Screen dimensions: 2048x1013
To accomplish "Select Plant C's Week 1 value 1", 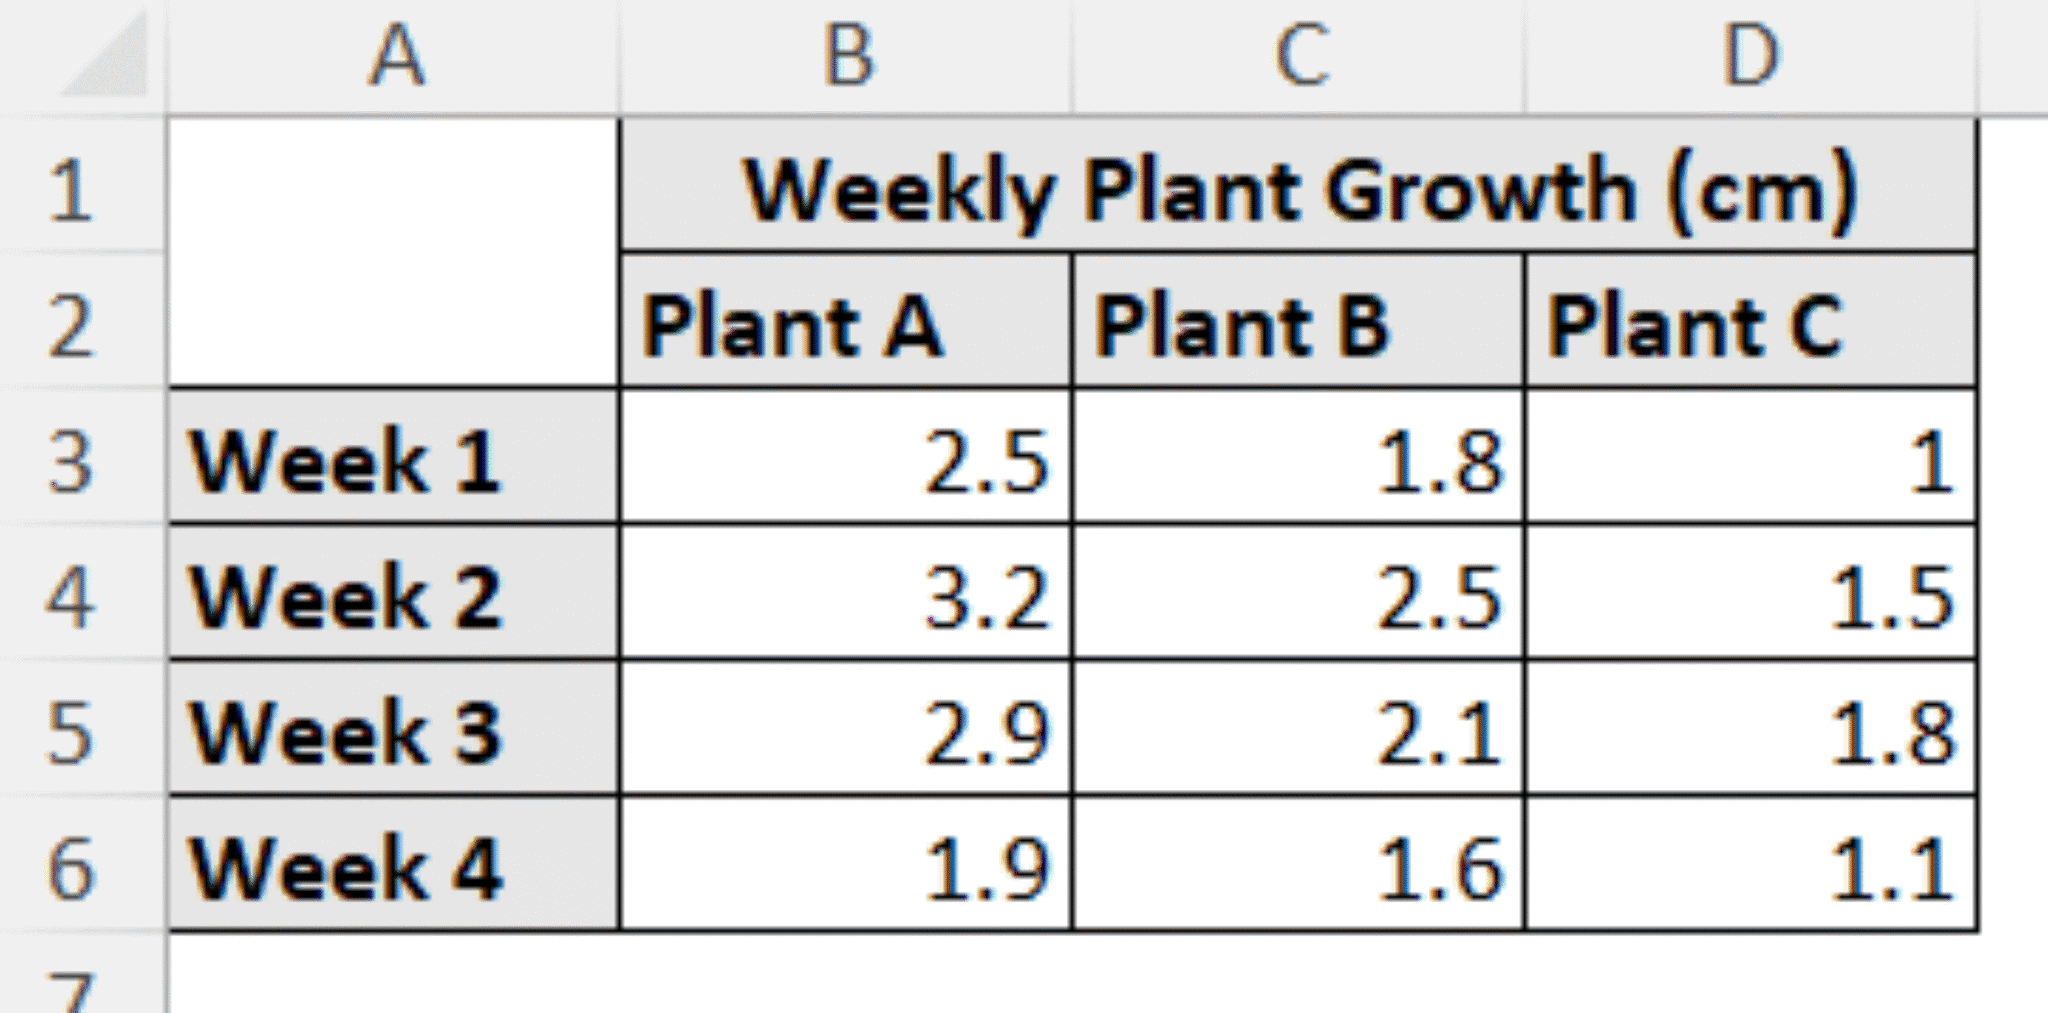I will tap(1751, 458).
